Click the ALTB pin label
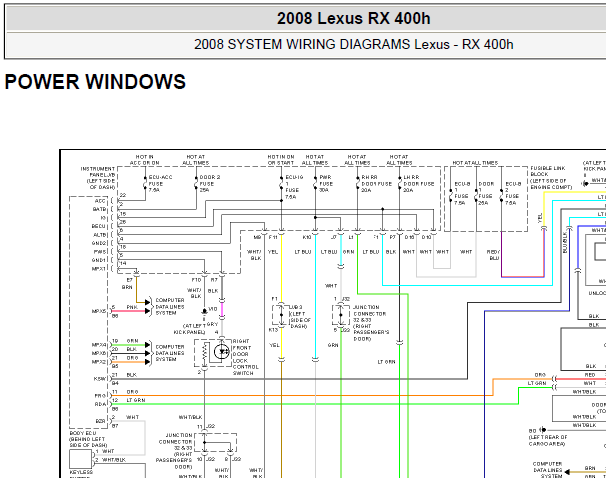 [x=100, y=235]
